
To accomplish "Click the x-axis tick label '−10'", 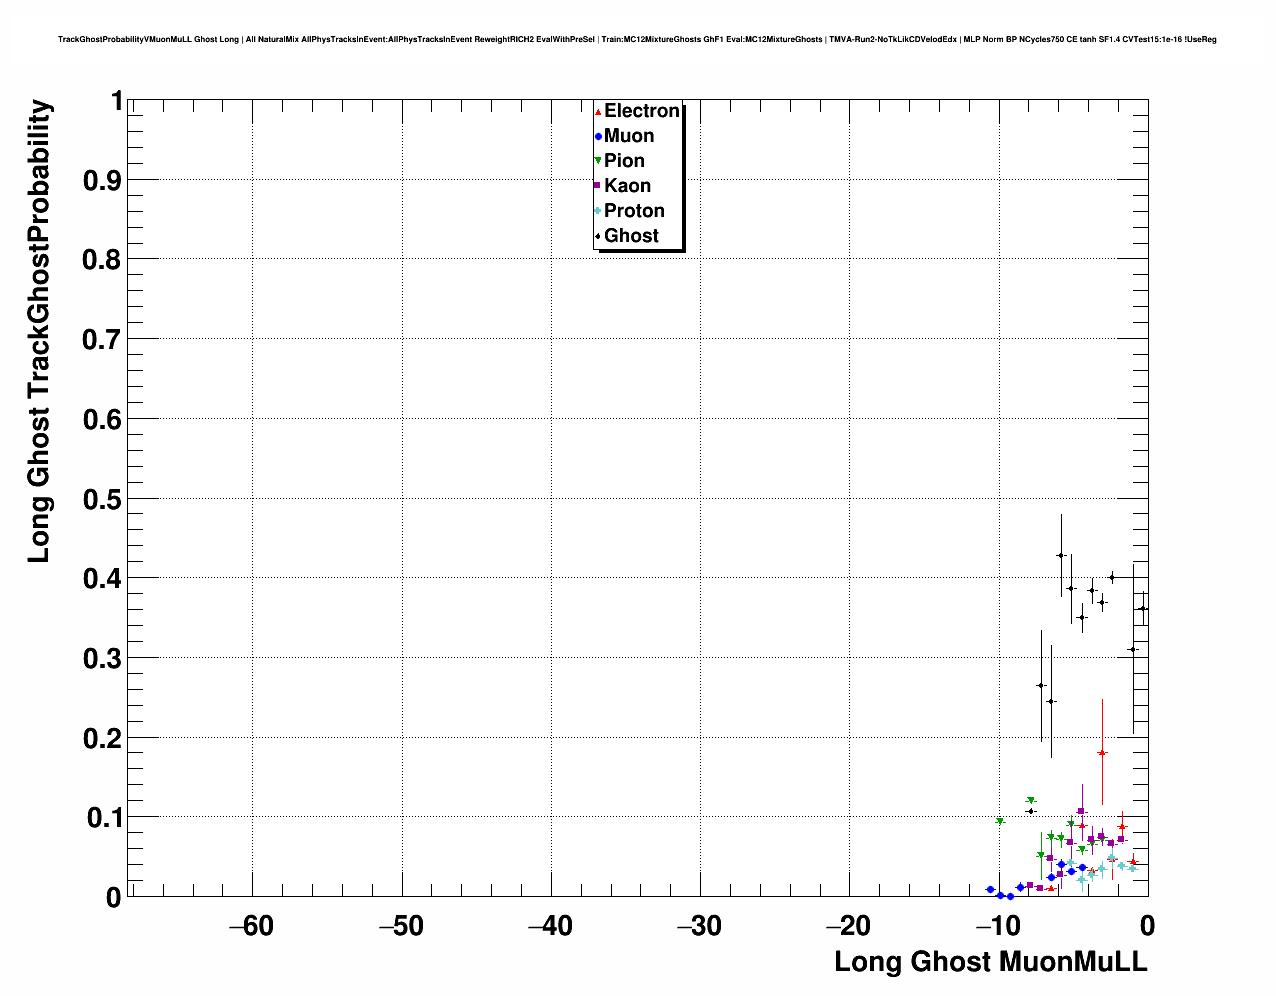I will pyautogui.click(x=997, y=926).
